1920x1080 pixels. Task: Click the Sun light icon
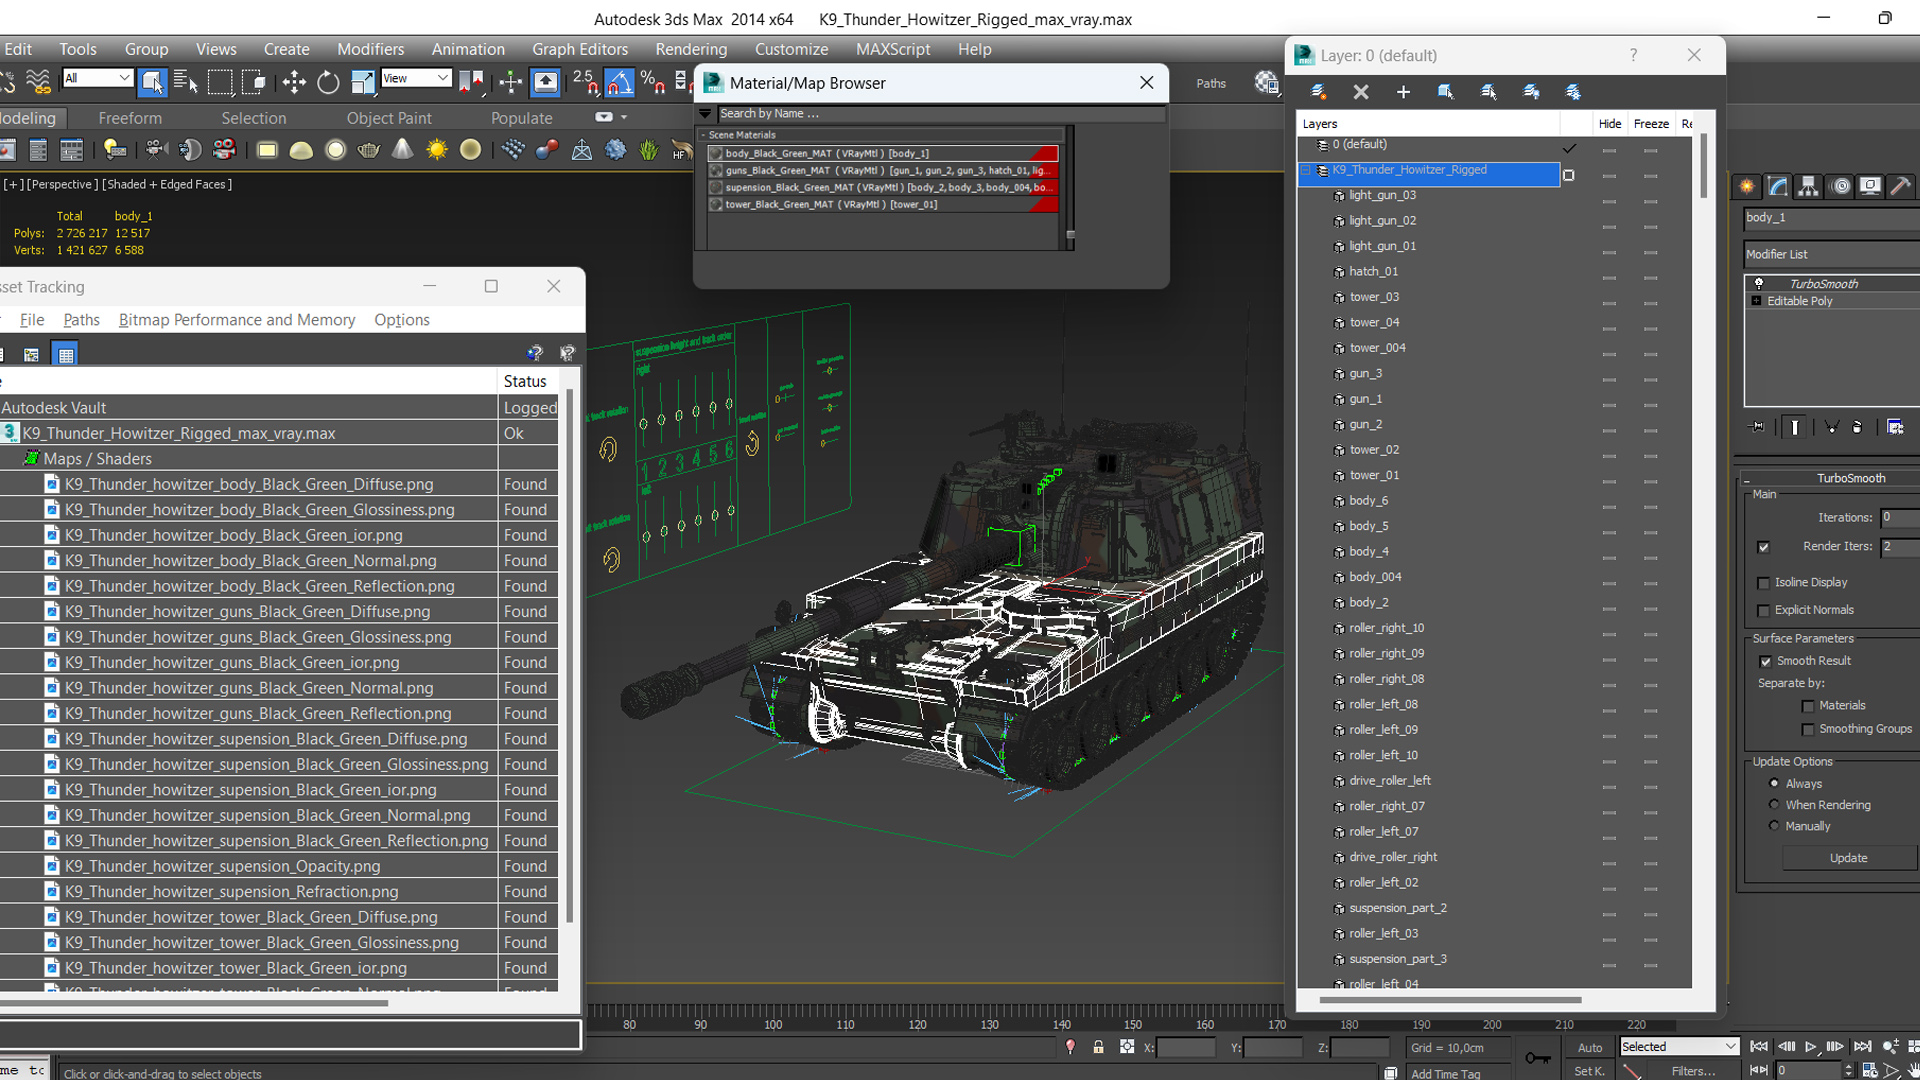coord(437,150)
